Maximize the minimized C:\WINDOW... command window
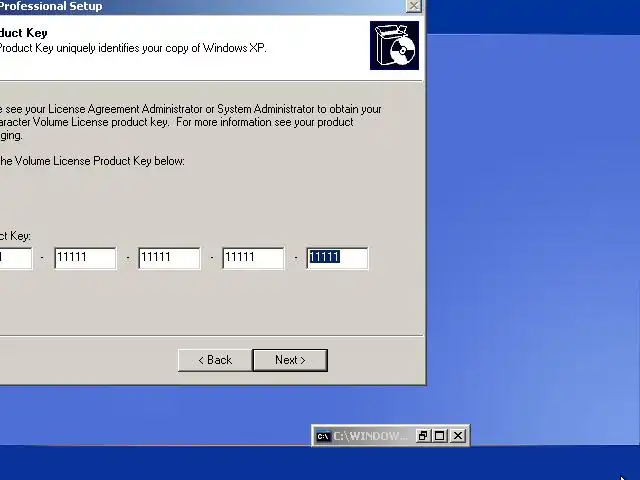 pos(440,436)
